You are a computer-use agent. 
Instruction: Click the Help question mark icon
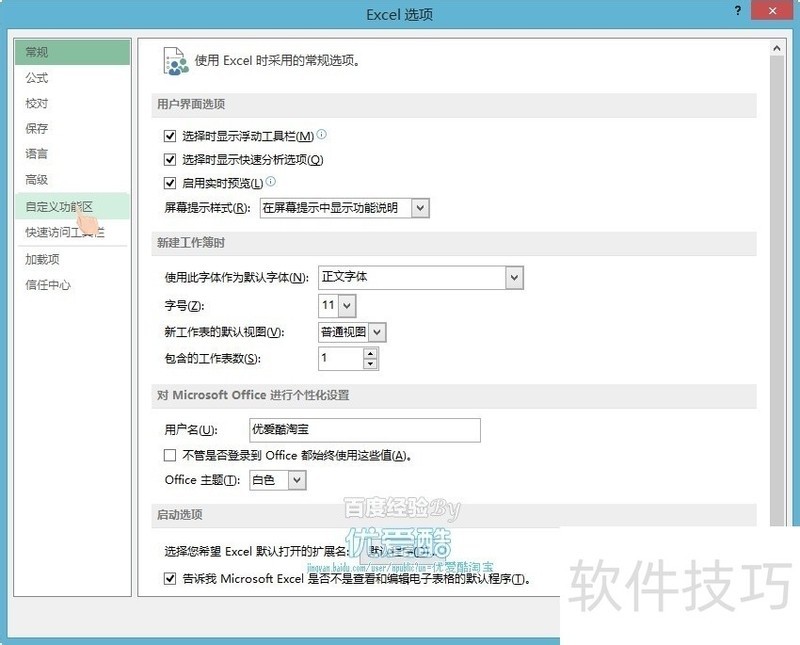coord(738,12)
